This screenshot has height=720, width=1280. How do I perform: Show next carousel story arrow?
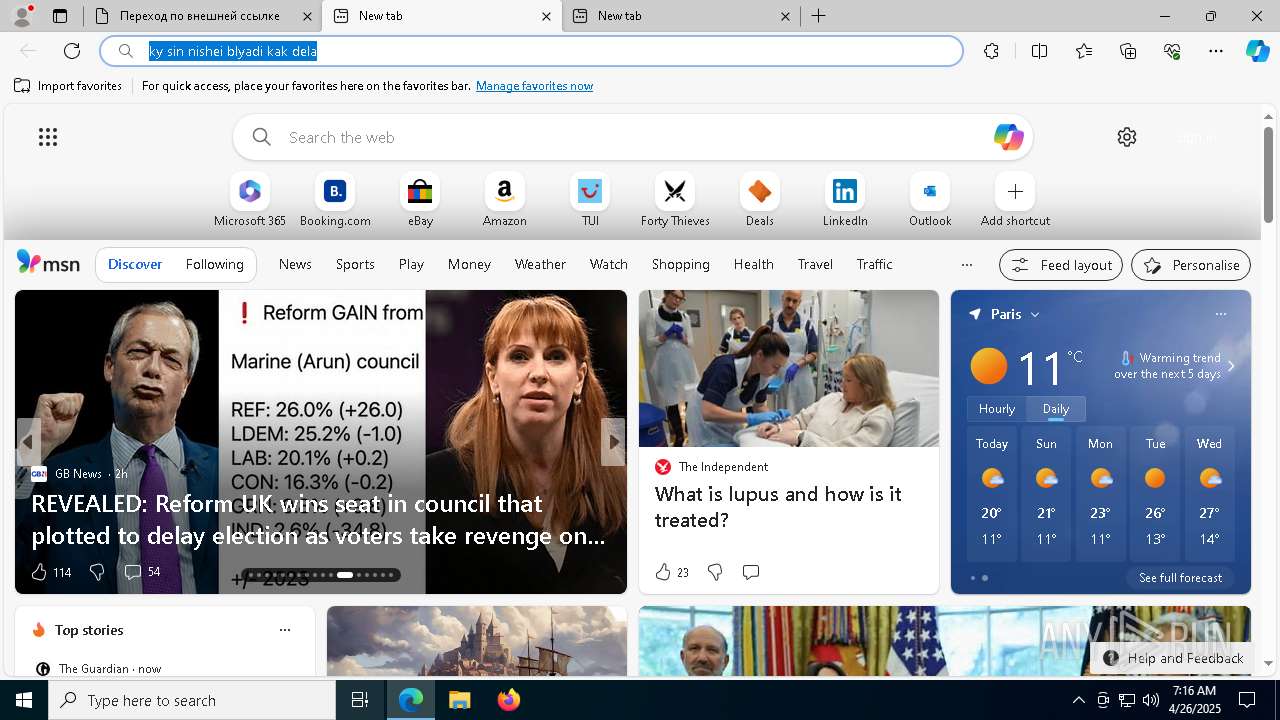pyautogui.click(x=613, y=442)
